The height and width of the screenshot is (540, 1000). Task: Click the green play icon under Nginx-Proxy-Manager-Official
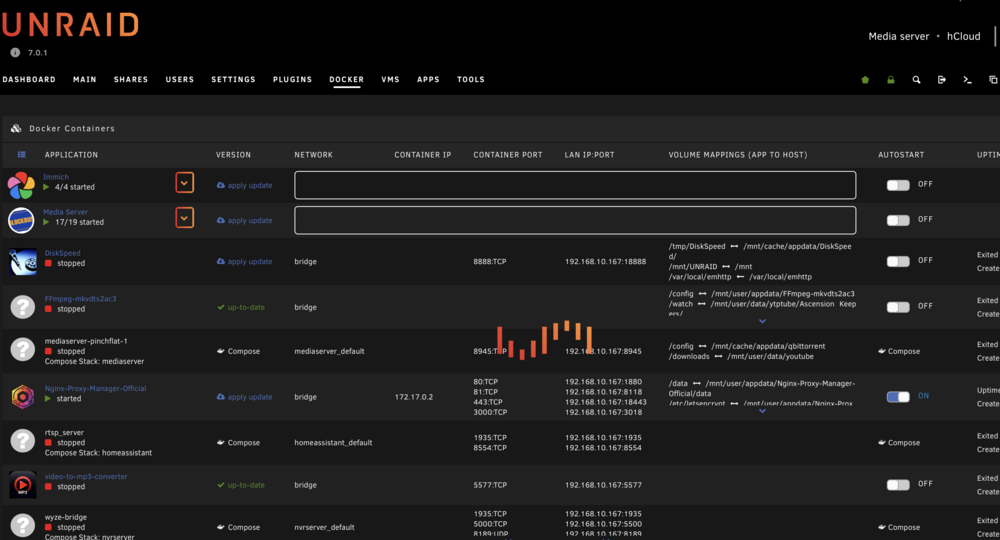48,398
